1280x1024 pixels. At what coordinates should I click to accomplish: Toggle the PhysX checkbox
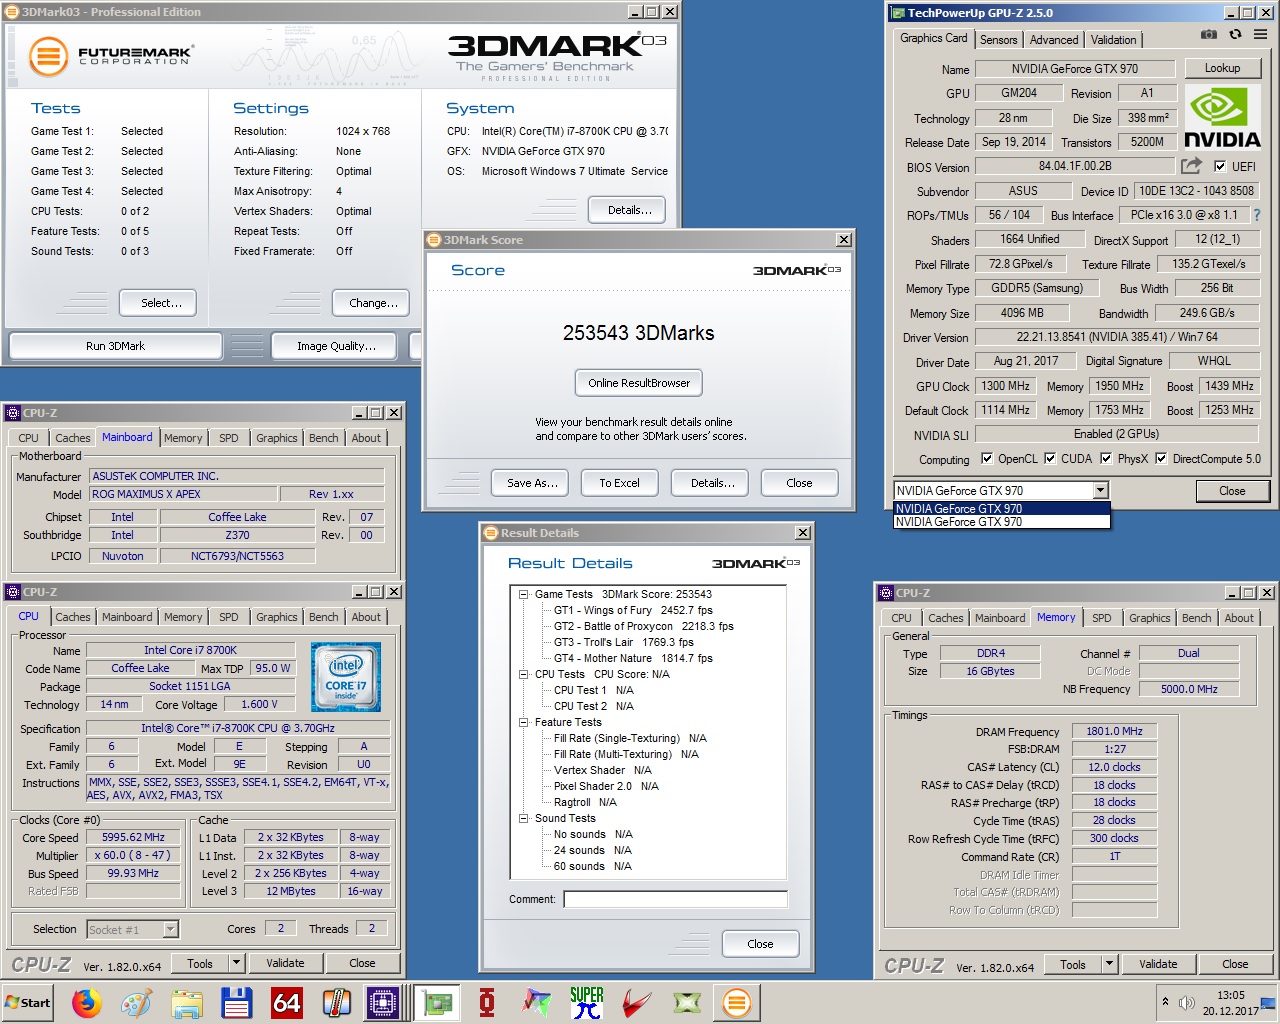(1106, 459)
